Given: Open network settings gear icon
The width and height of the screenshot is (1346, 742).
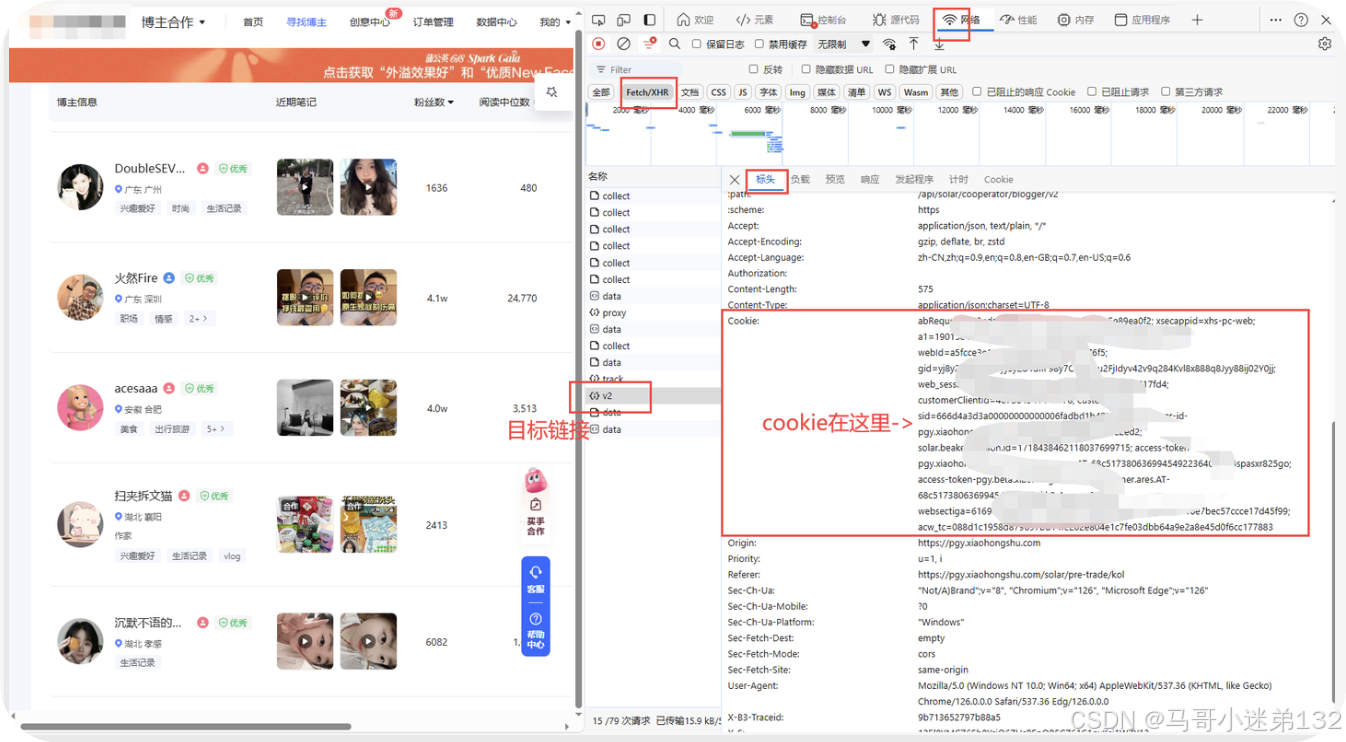Looking at the screenshot, I should tap(1325, 44).
